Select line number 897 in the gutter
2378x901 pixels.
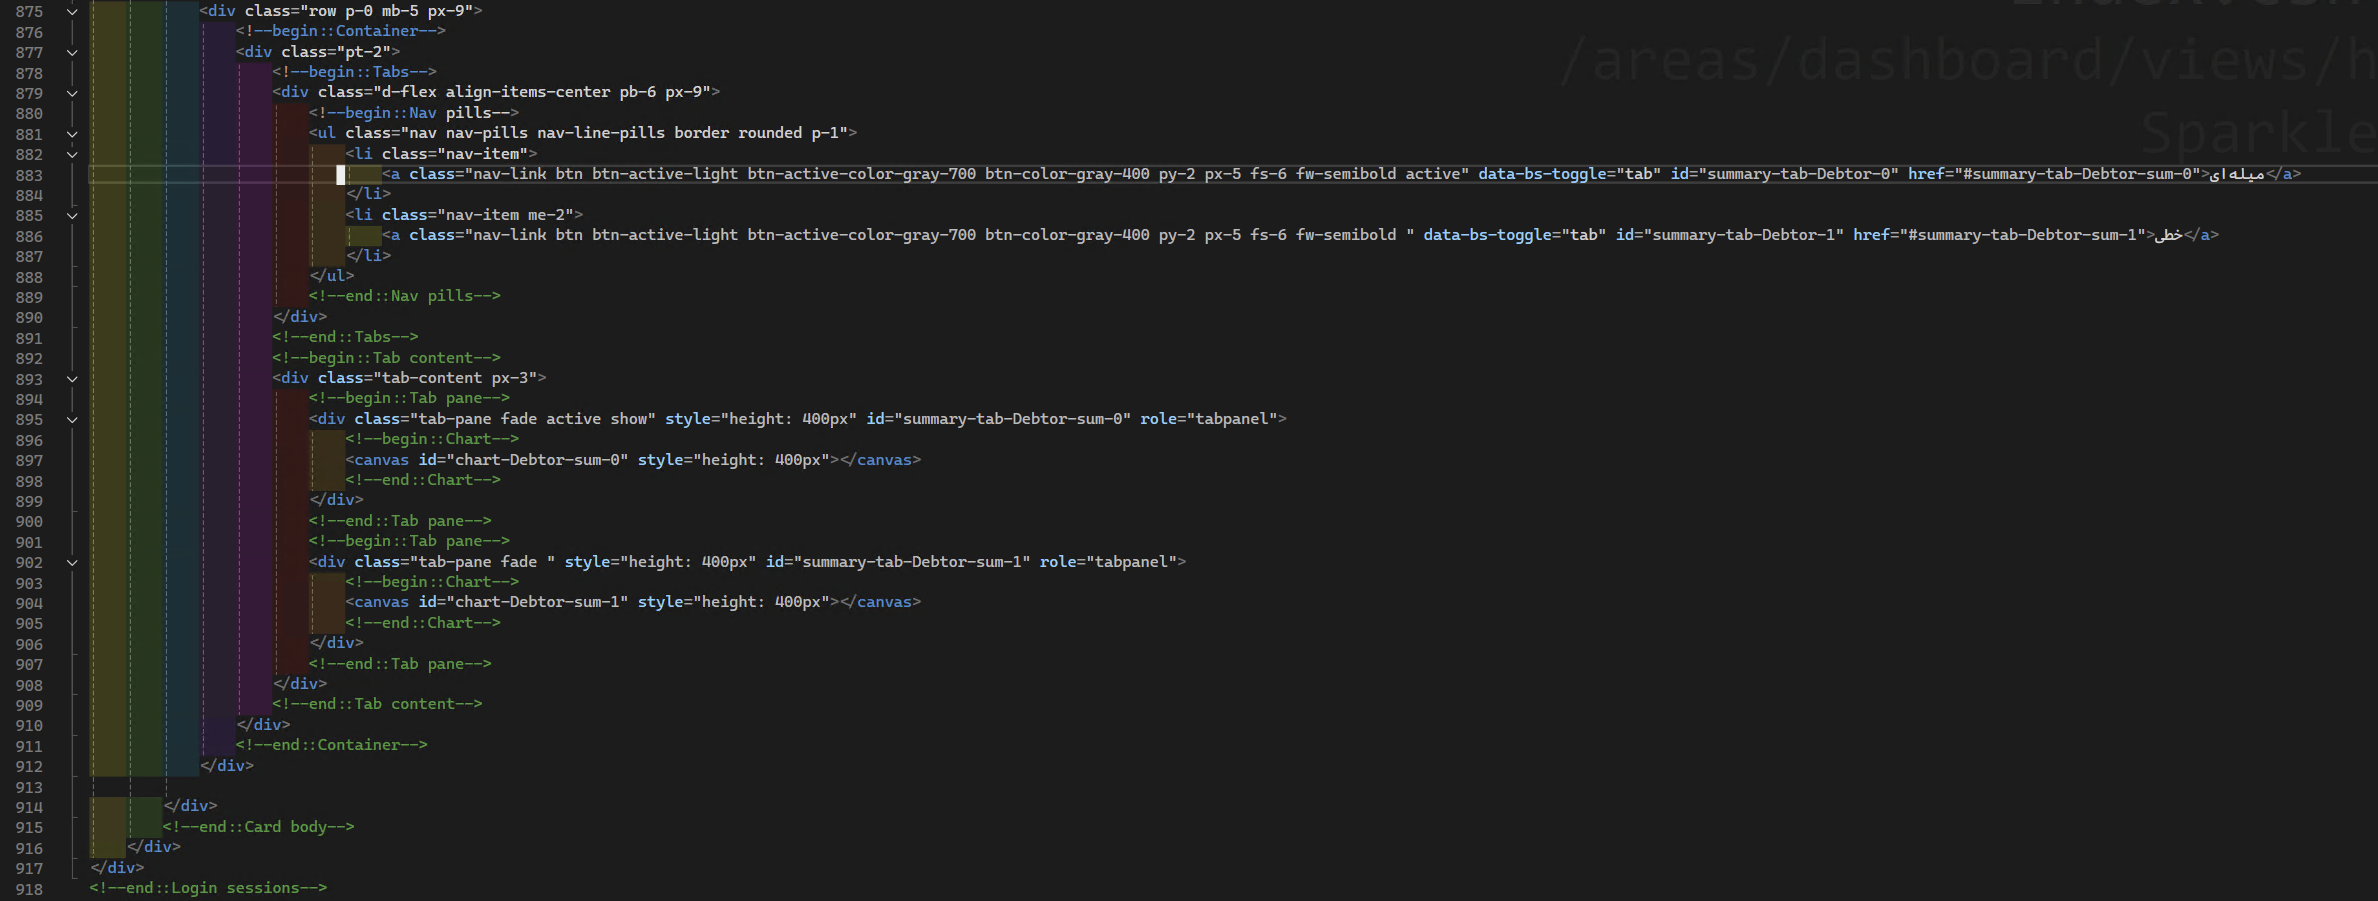click(29, 460)
